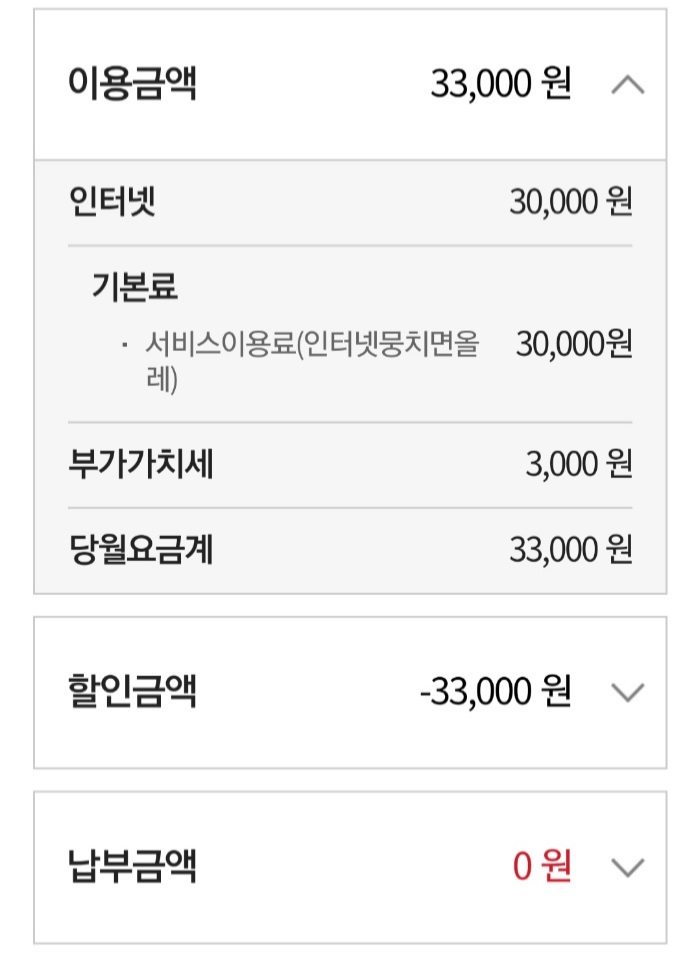Click the red 0 원 payment amount
Viewport: 700px width, 954px height.
click(x=542, y=867)
